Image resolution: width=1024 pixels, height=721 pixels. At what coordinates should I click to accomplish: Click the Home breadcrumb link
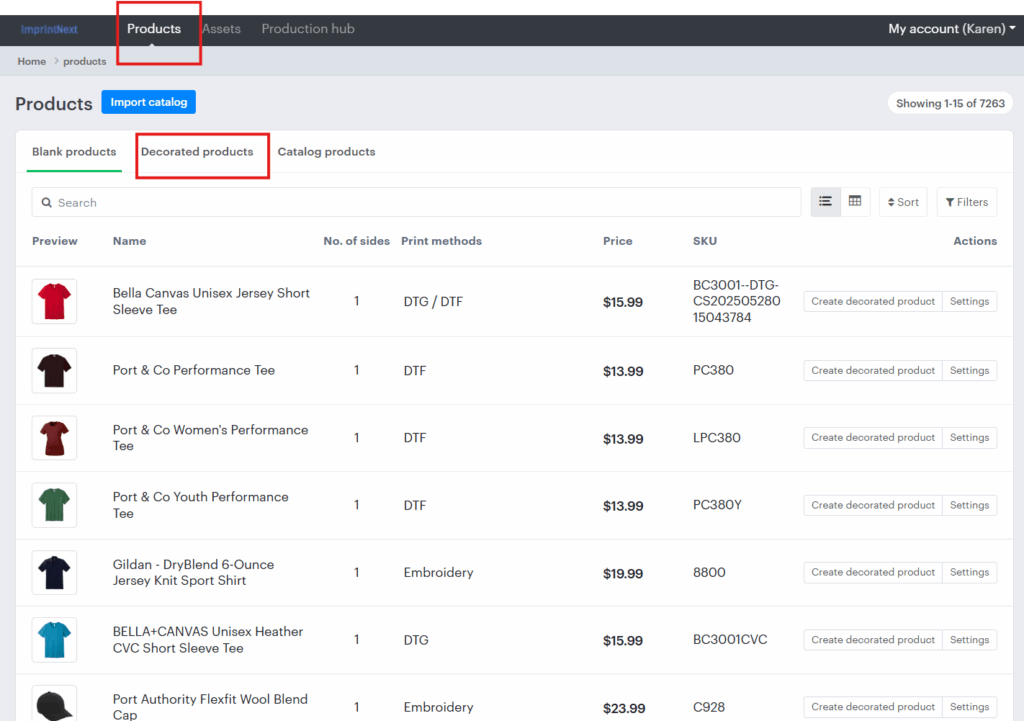[32, 61]
